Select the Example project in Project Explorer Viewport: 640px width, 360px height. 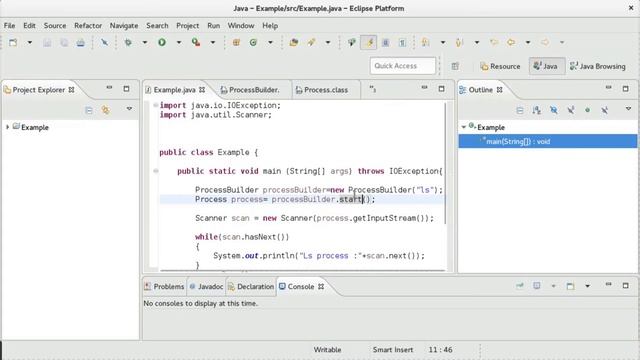point(35,127)
